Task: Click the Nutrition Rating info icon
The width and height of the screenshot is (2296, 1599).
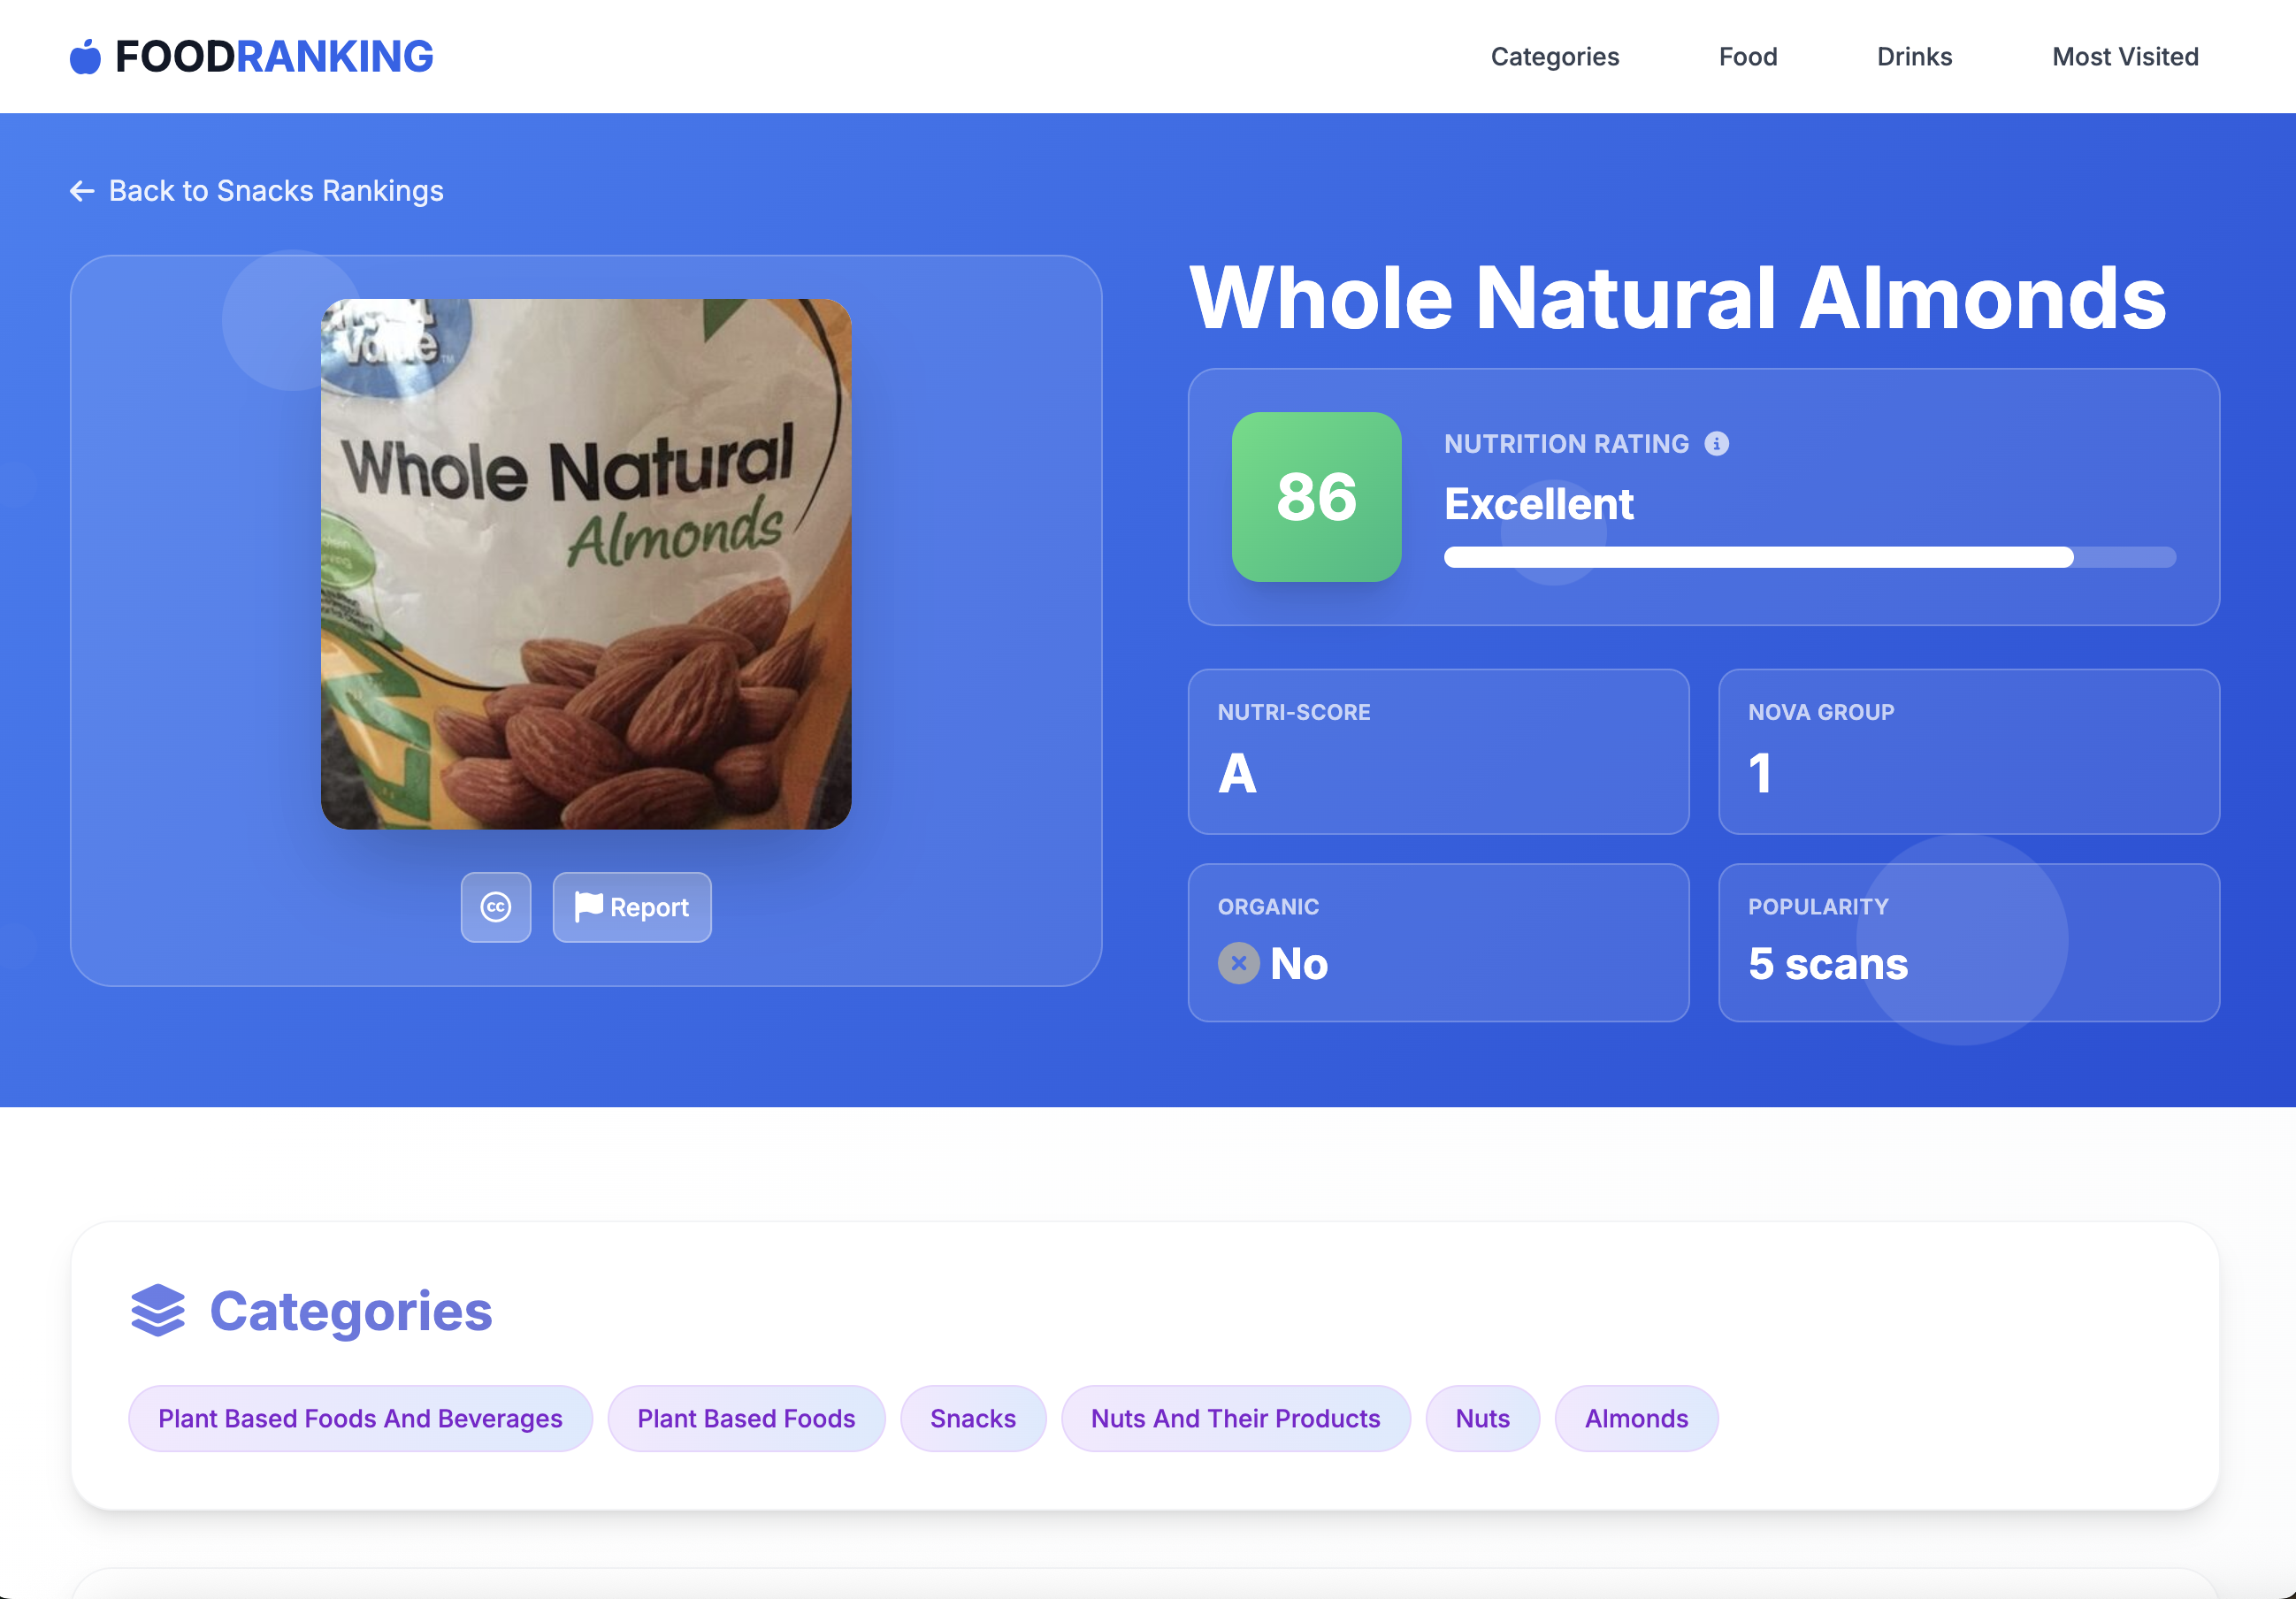Action: click(x=1716, y=444)
